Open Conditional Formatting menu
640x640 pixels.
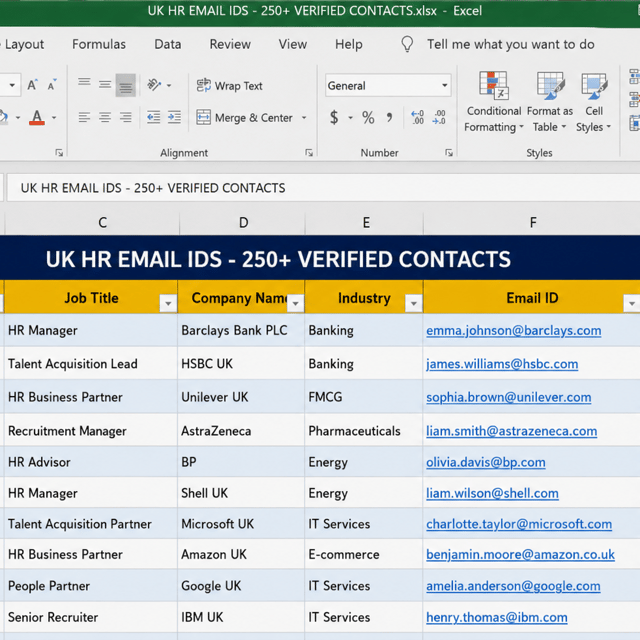click(494, 102)
